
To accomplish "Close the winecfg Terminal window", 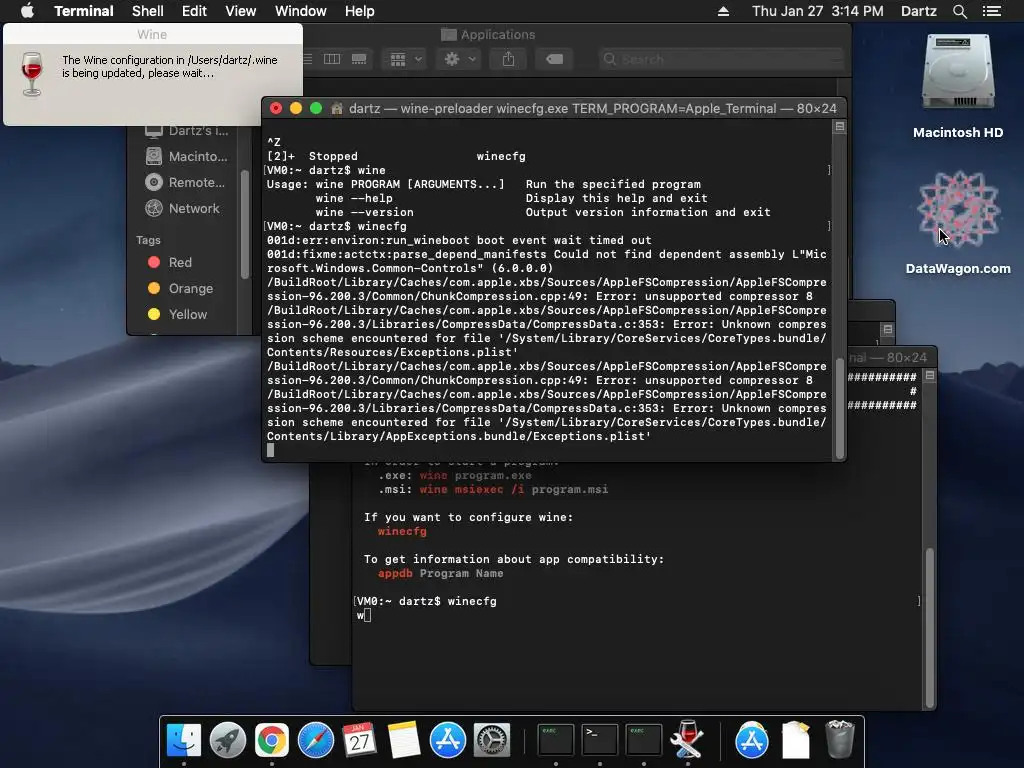I will 276,108.
